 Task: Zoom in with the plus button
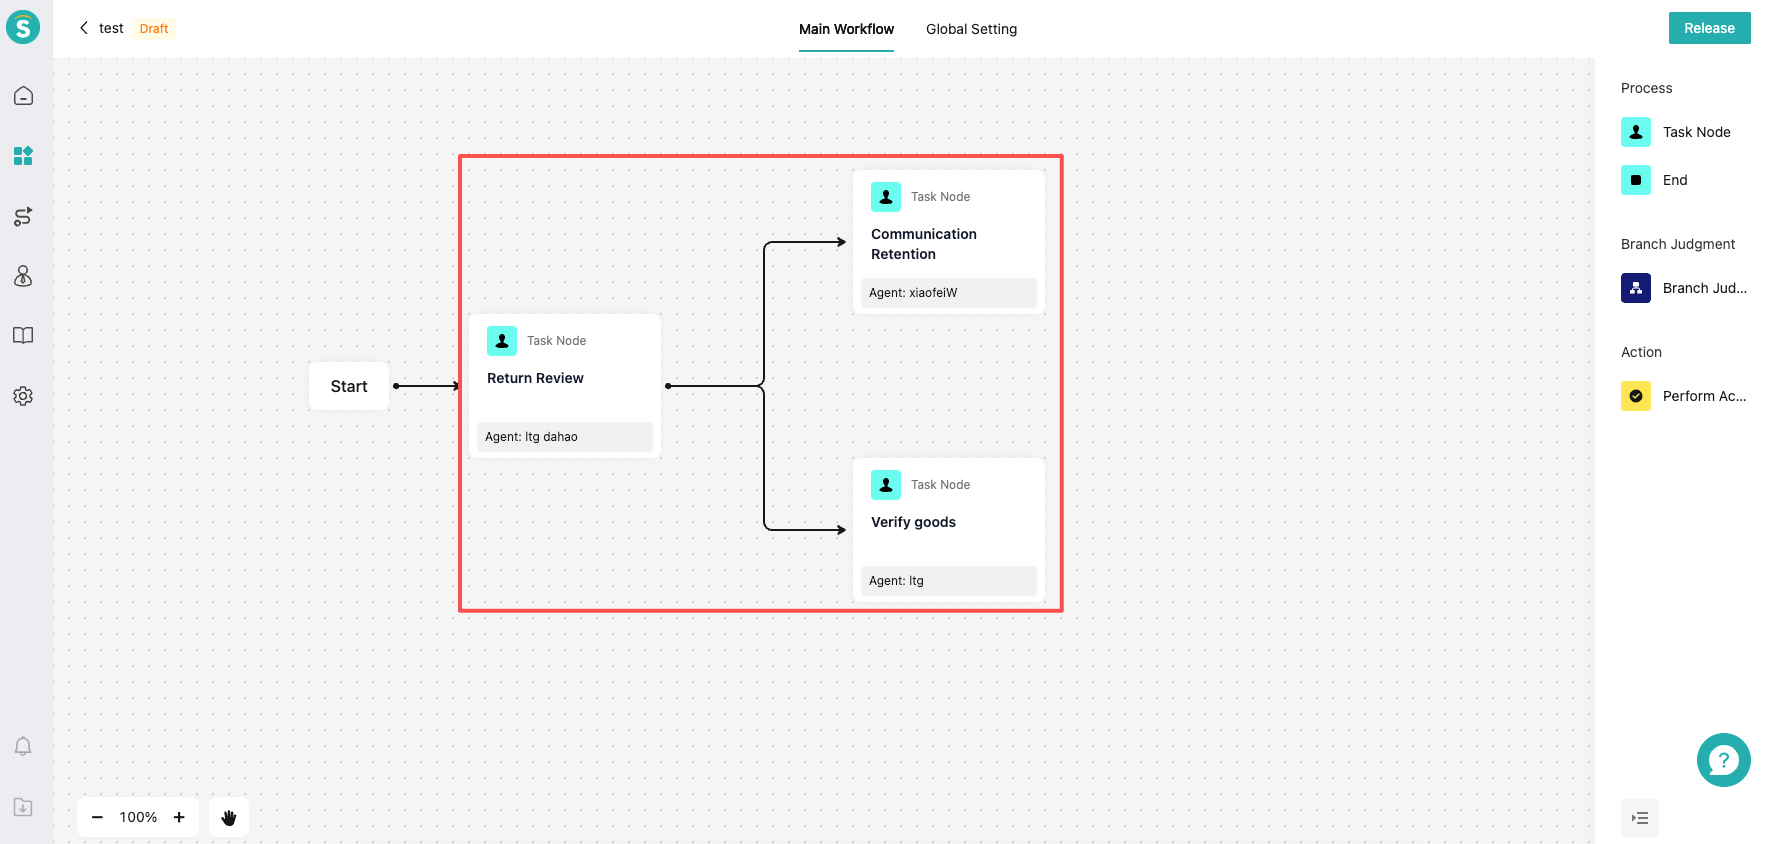[x=179, y=817]
